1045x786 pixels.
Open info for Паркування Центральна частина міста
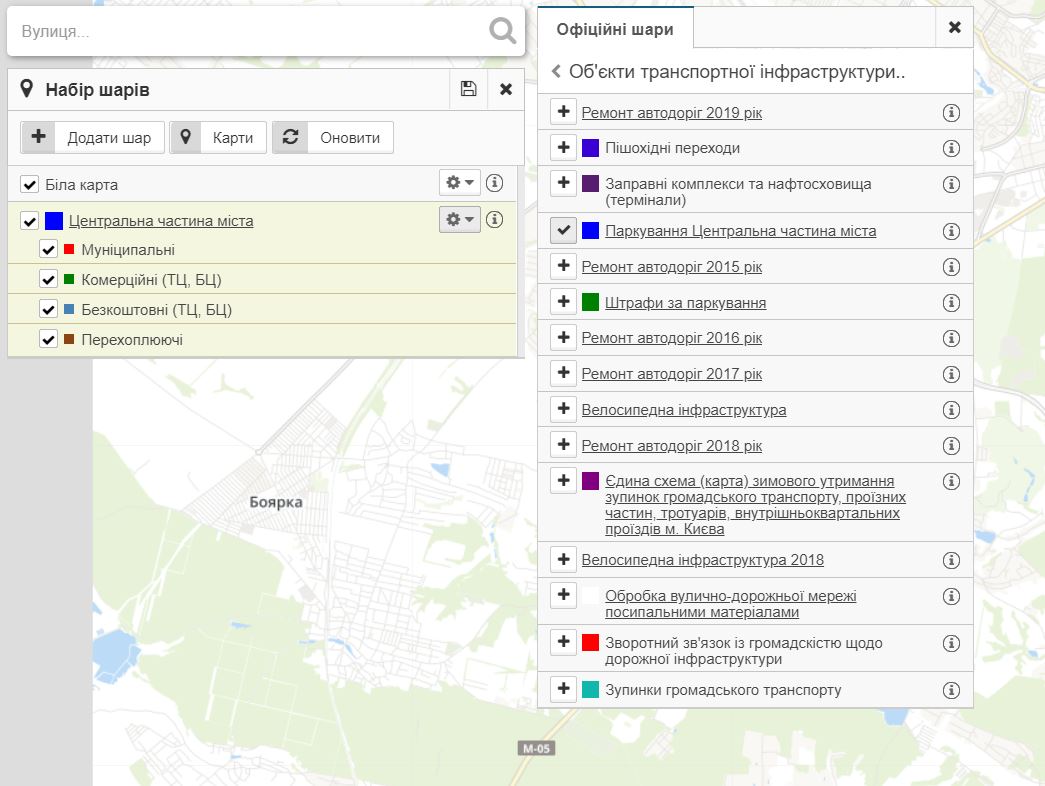click(951, 231)
